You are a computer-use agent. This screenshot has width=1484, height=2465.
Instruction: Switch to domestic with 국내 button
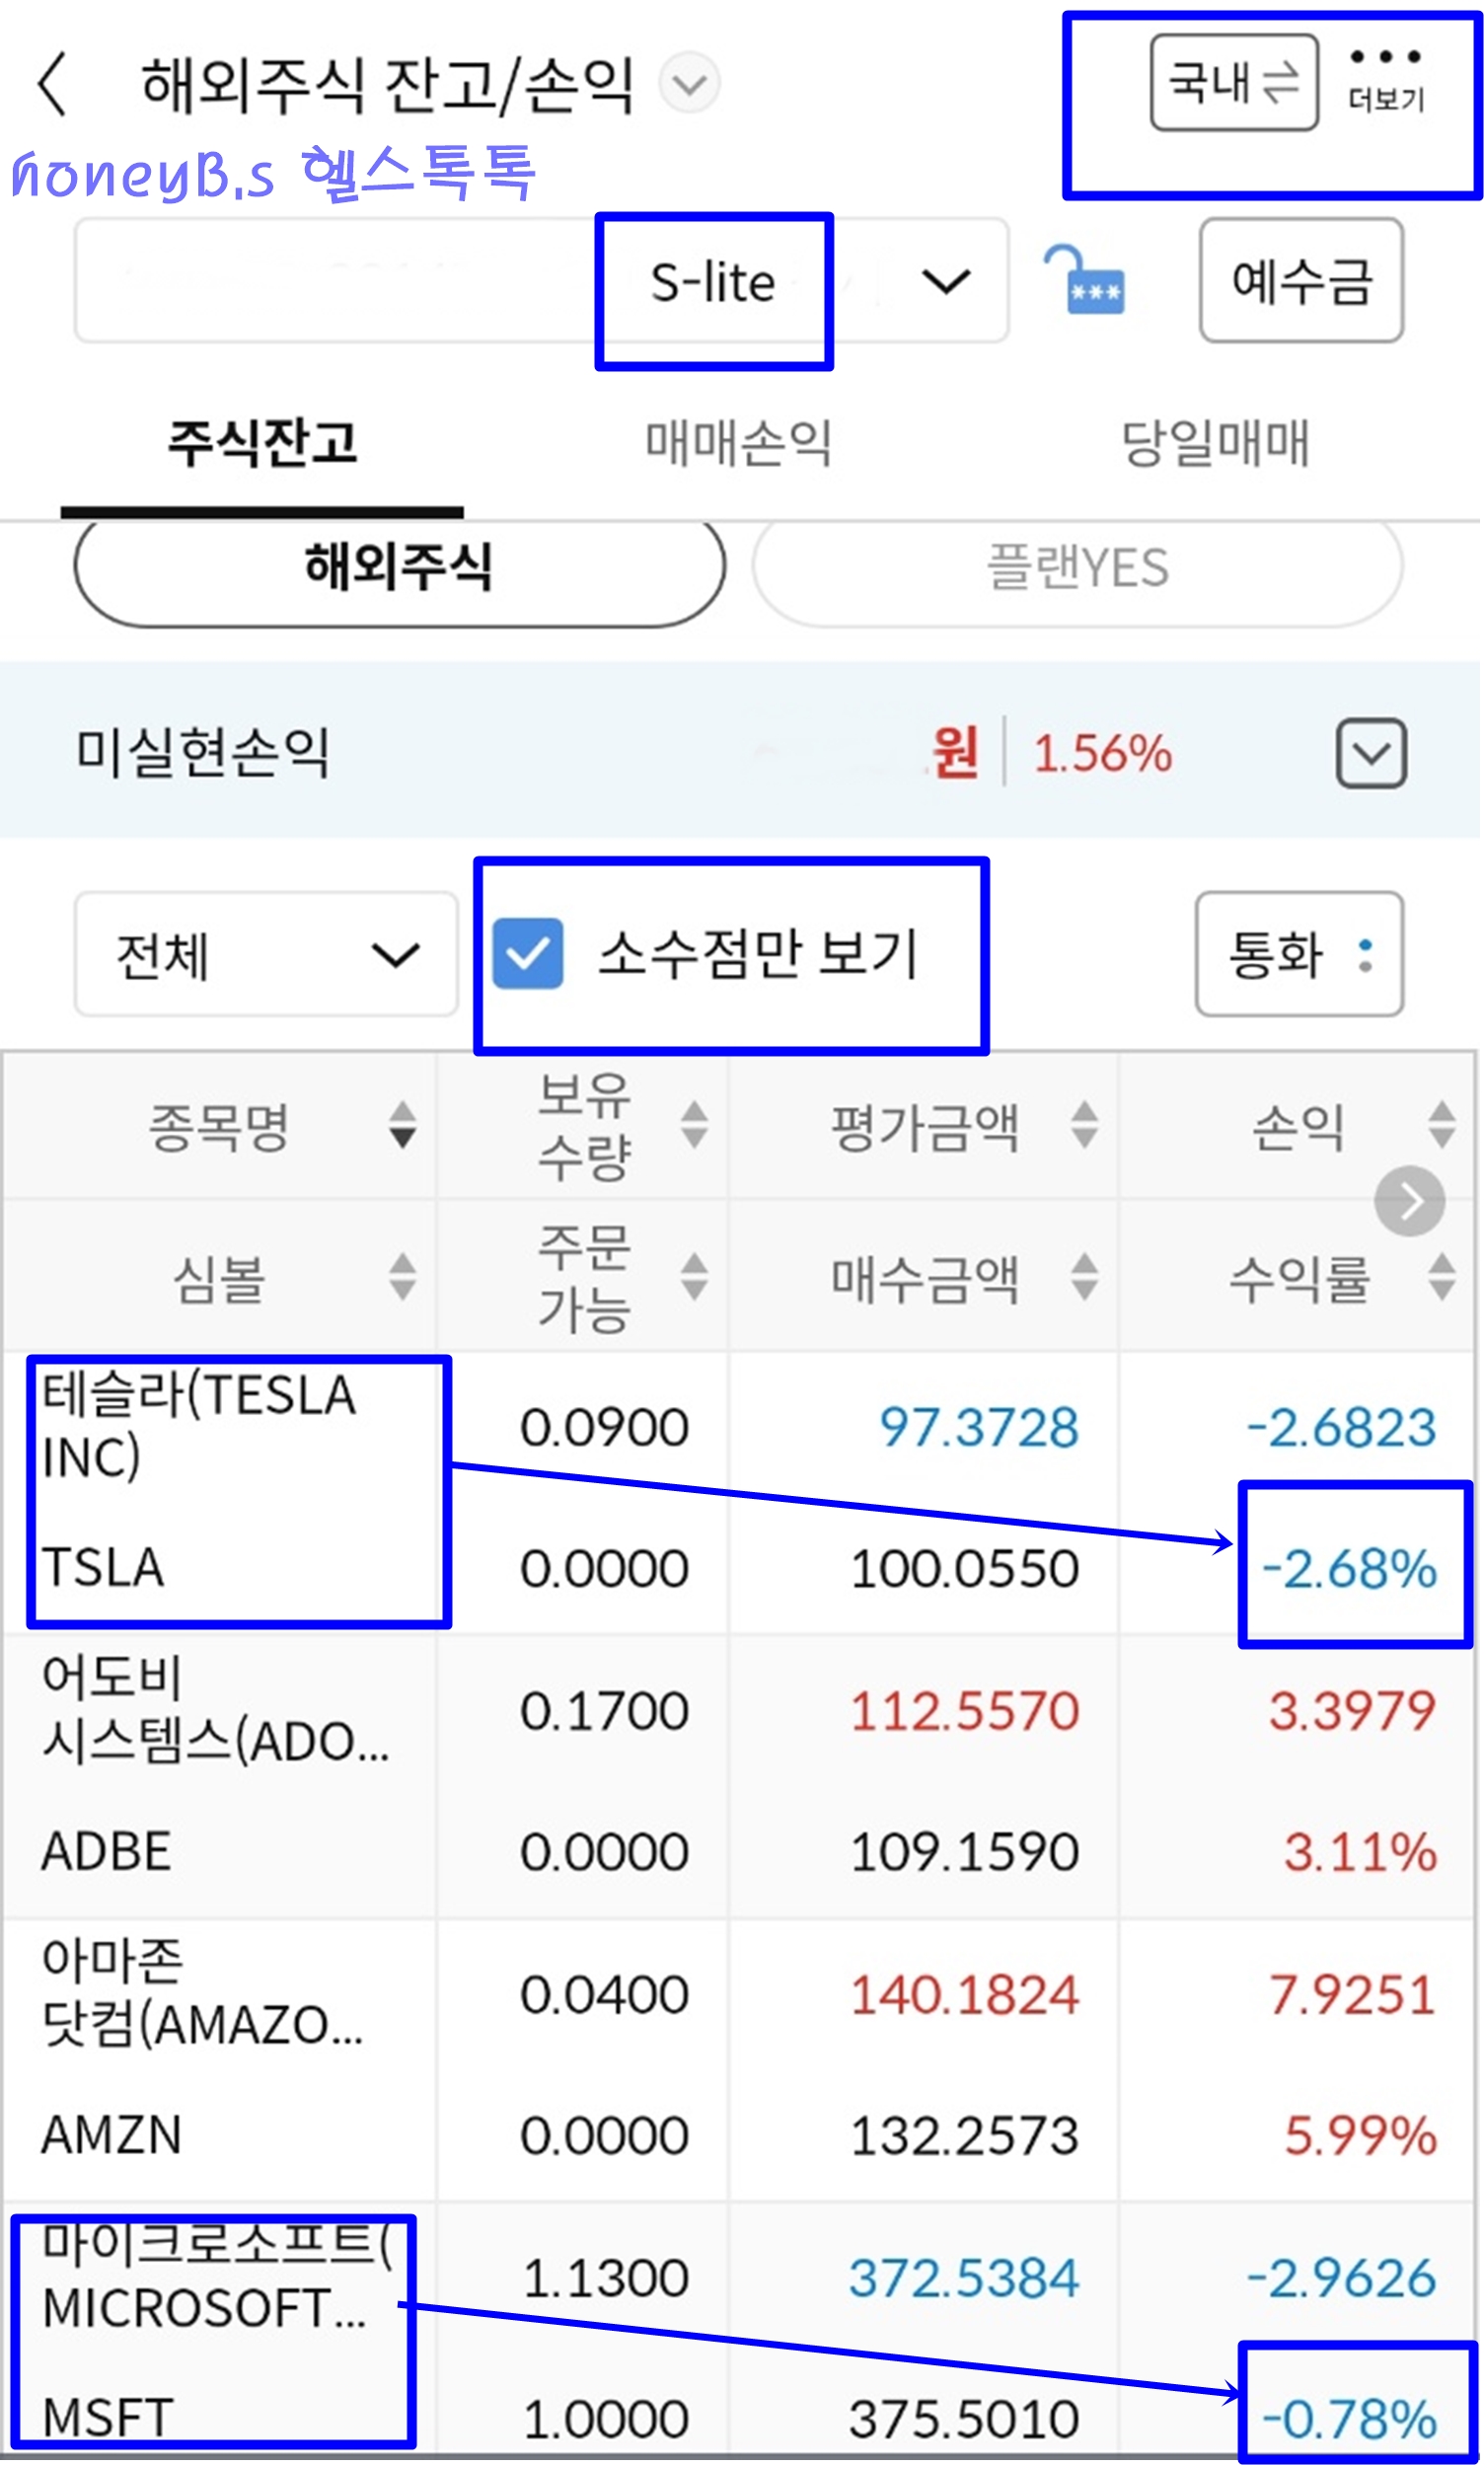pos(1235,83)
